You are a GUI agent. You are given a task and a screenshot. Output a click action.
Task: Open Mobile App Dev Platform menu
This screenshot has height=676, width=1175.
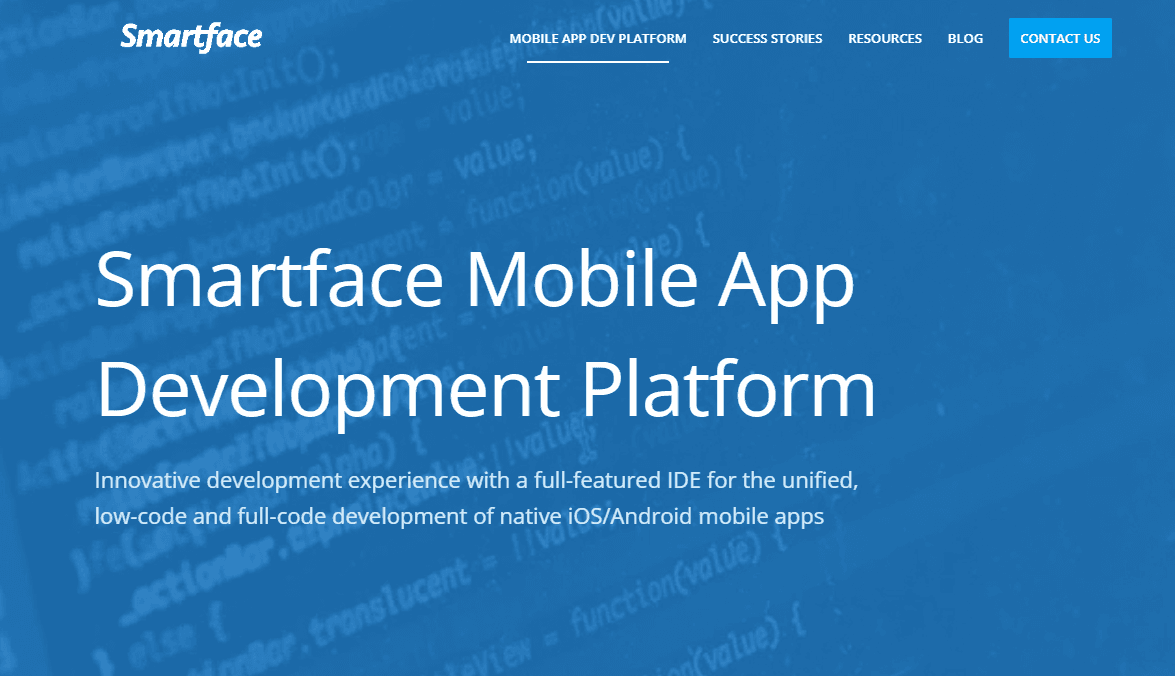(597, 38)
